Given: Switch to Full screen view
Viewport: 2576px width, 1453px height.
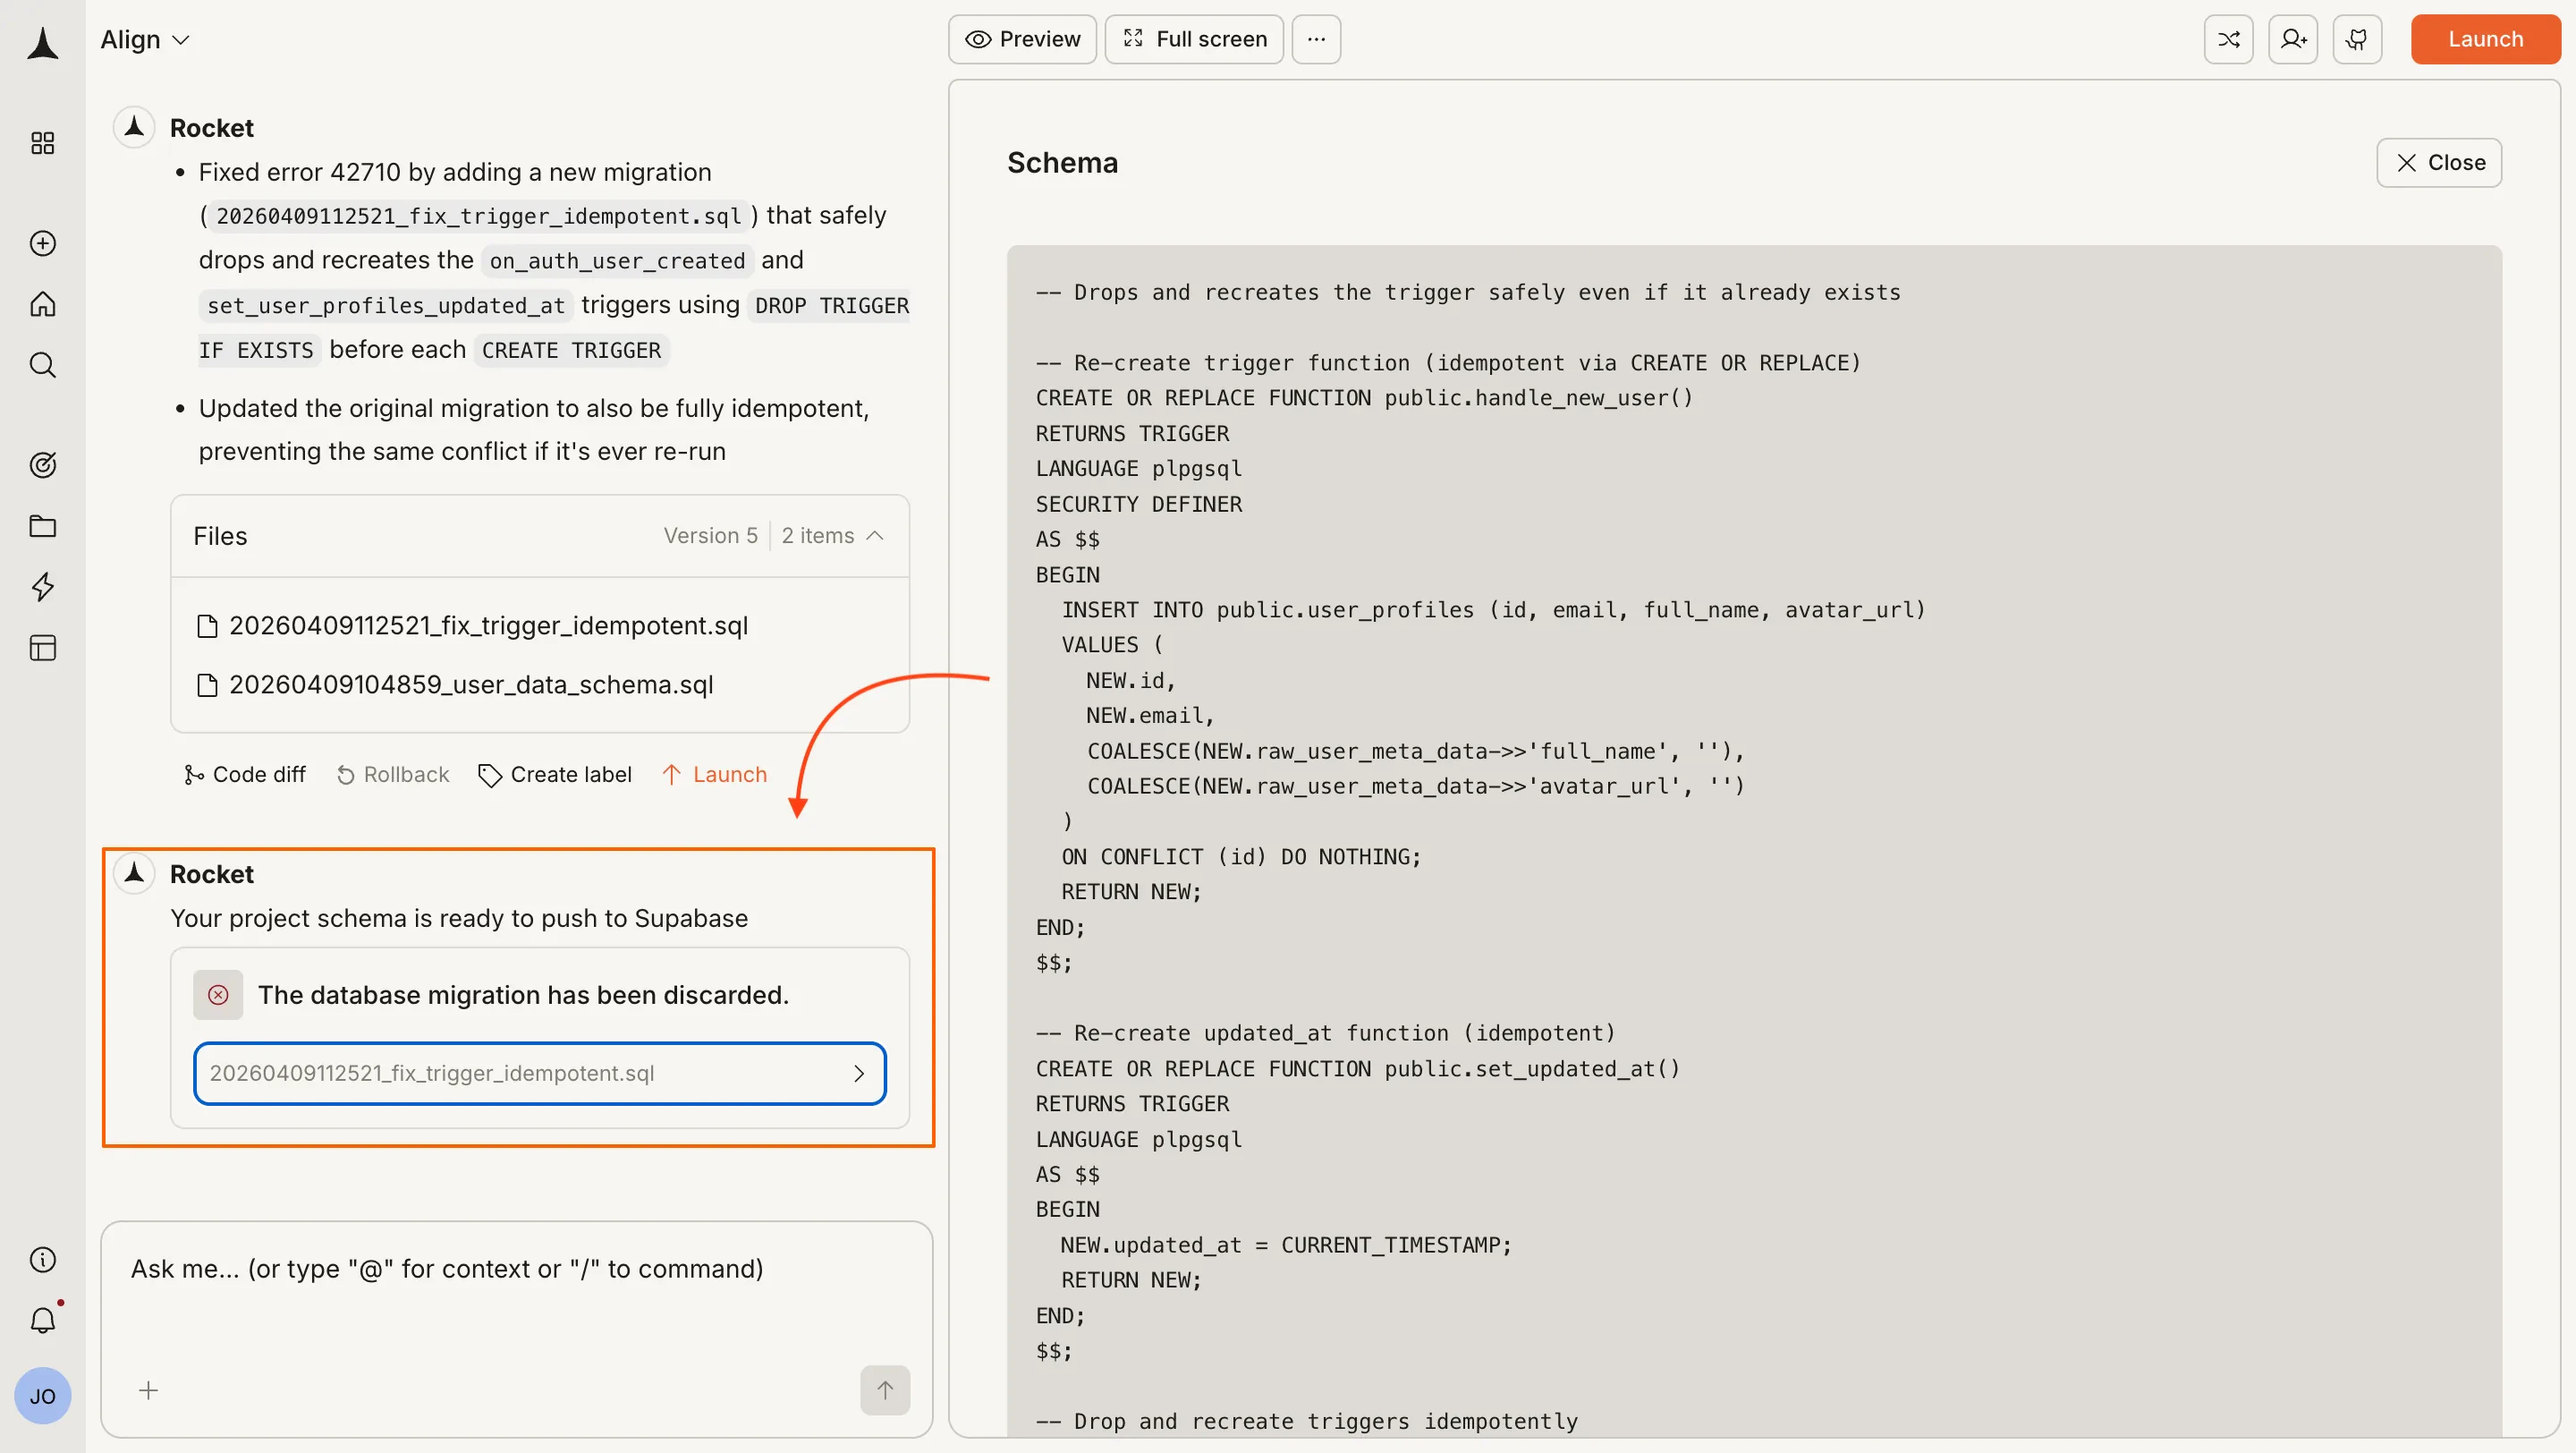Looking at the screenshot, I should coord(1194,39).
